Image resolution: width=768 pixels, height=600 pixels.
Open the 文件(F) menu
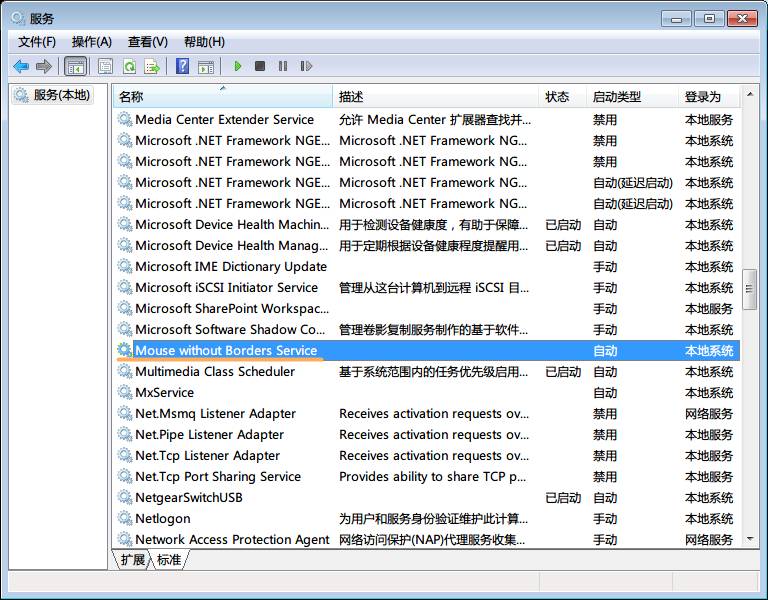pyautogui.click(x=37, y=42)
